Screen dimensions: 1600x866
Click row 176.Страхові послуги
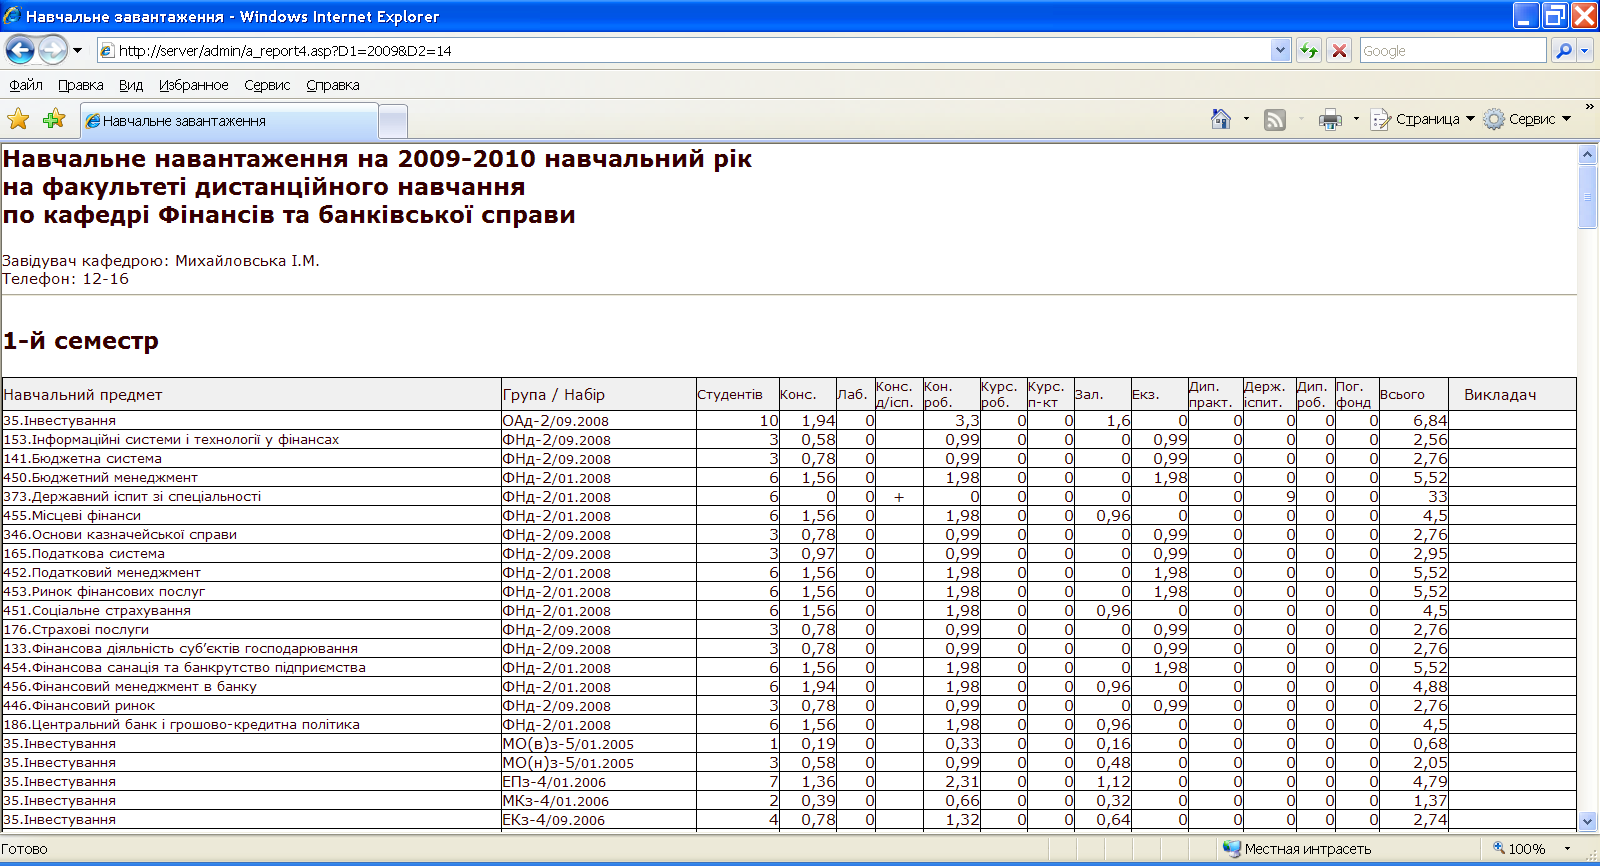tap(789, 629)
